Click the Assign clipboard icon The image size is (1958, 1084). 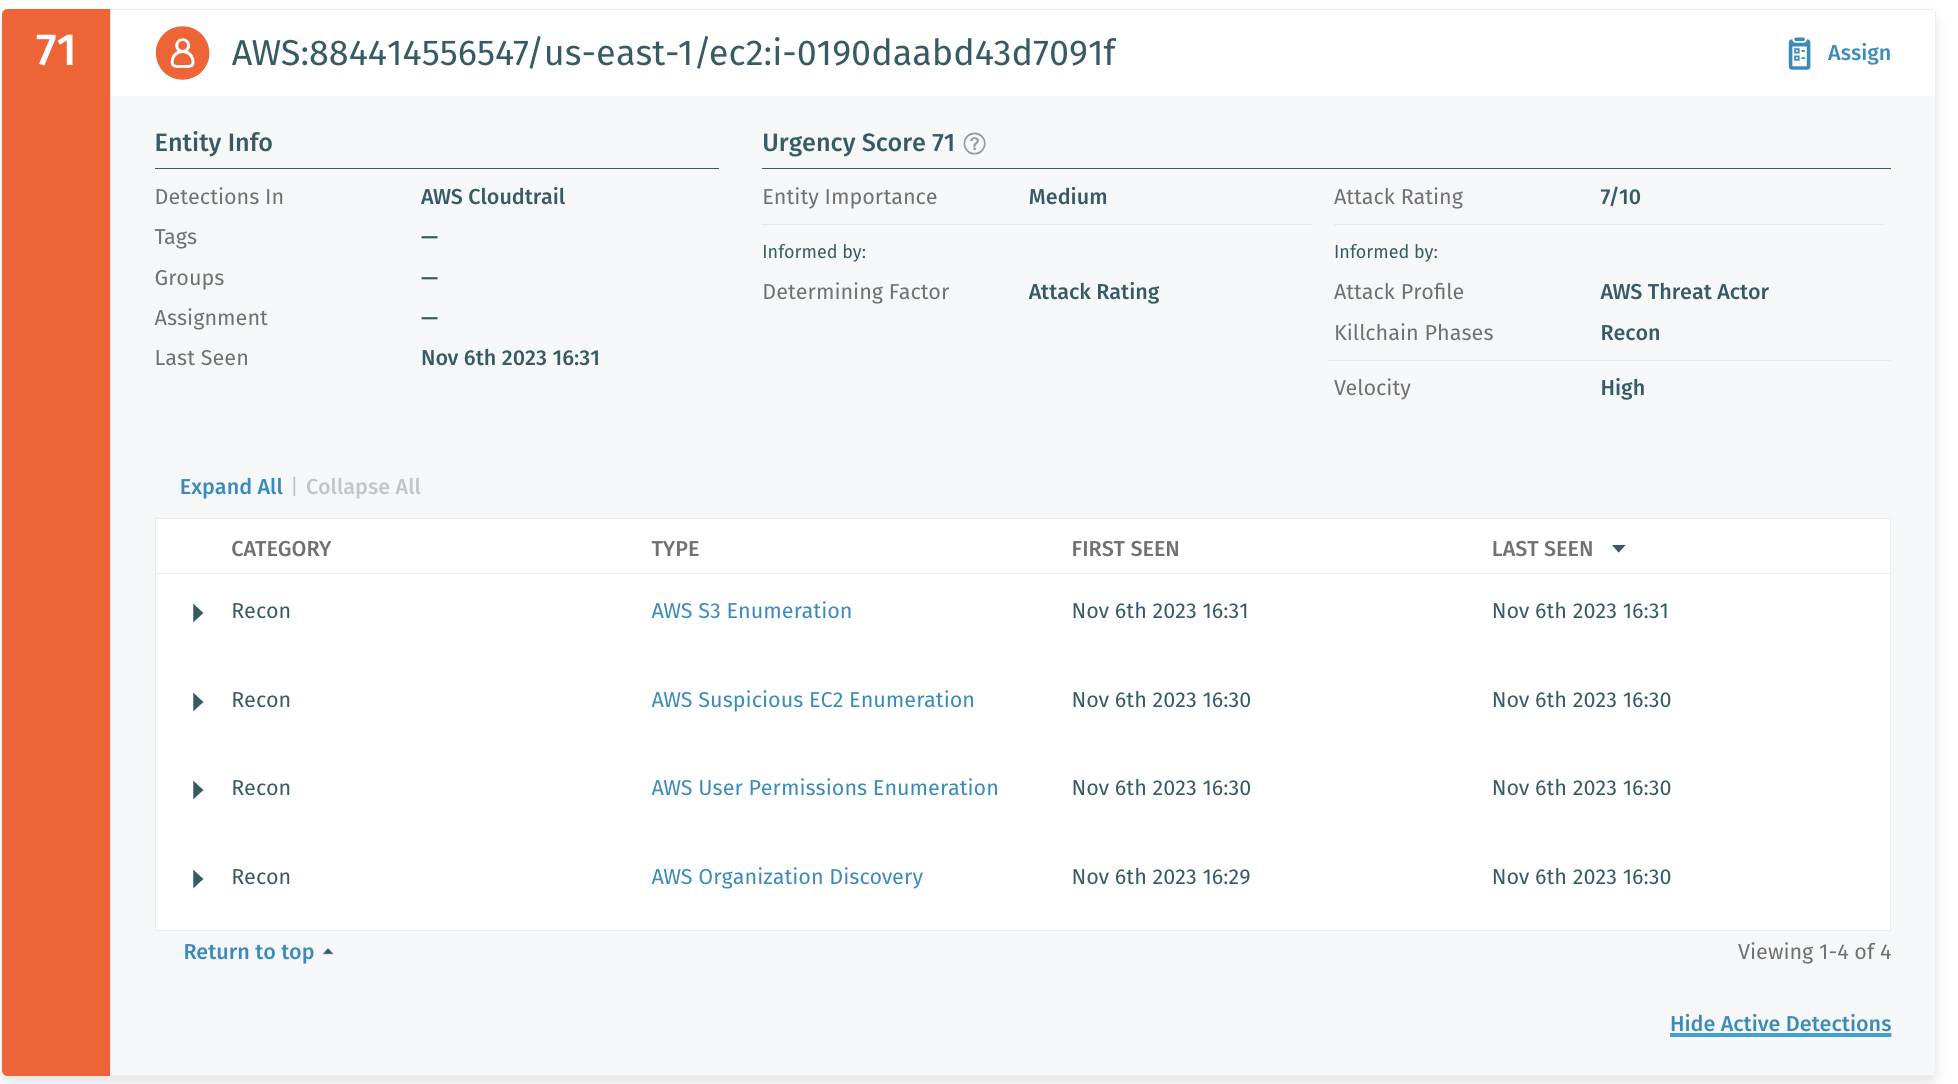pos(1799,53)
